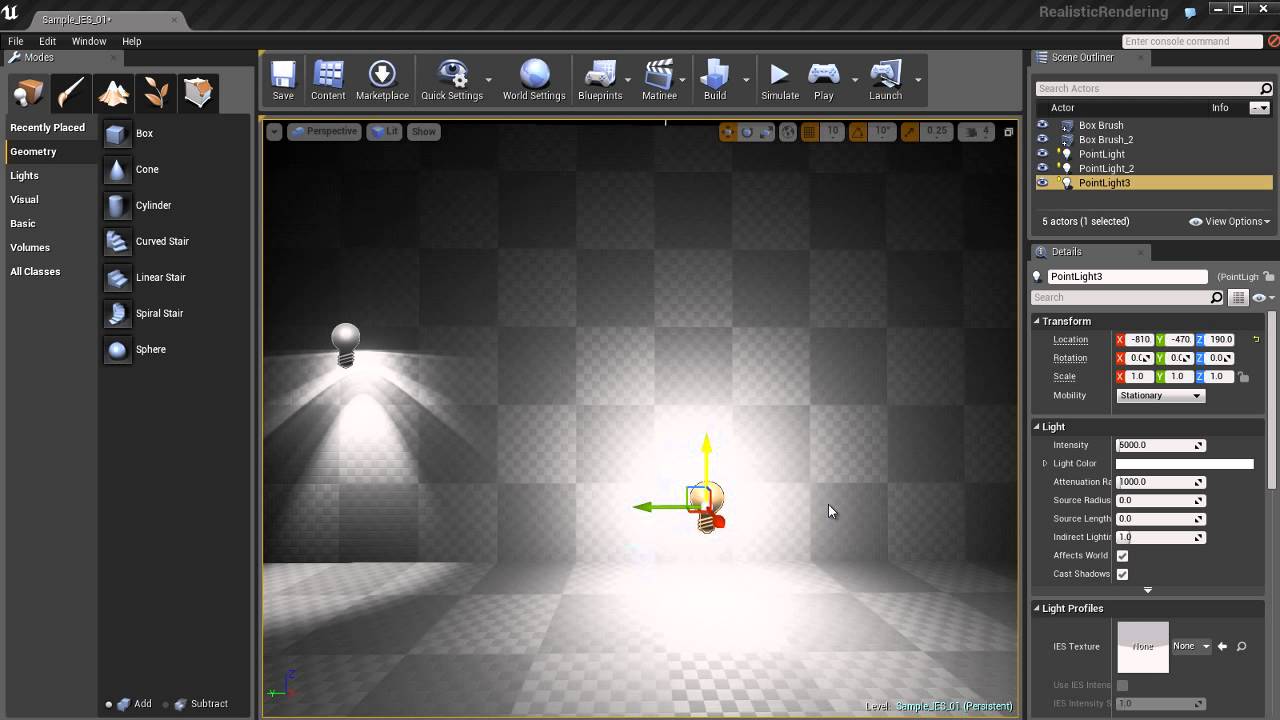Toggle visibility of PointLight actor
Screen dimensions: 1280x720
[1042, 154]
